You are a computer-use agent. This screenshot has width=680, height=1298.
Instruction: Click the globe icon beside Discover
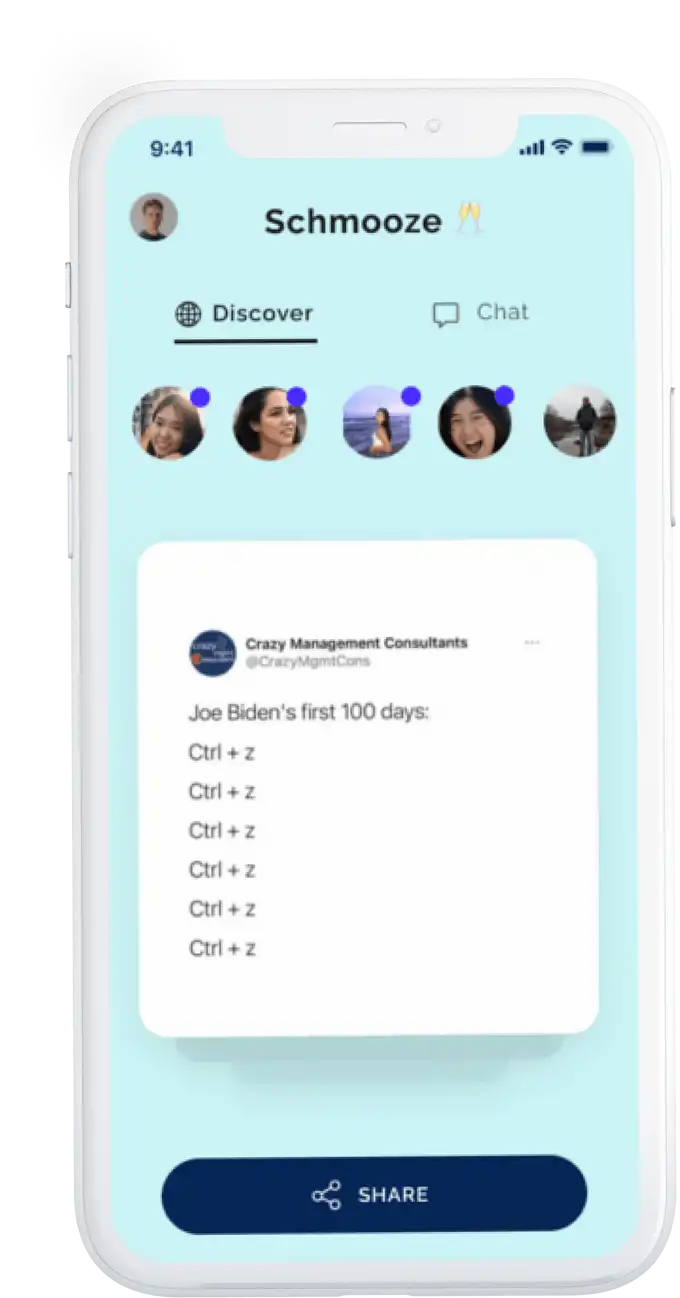click(188, 314)
